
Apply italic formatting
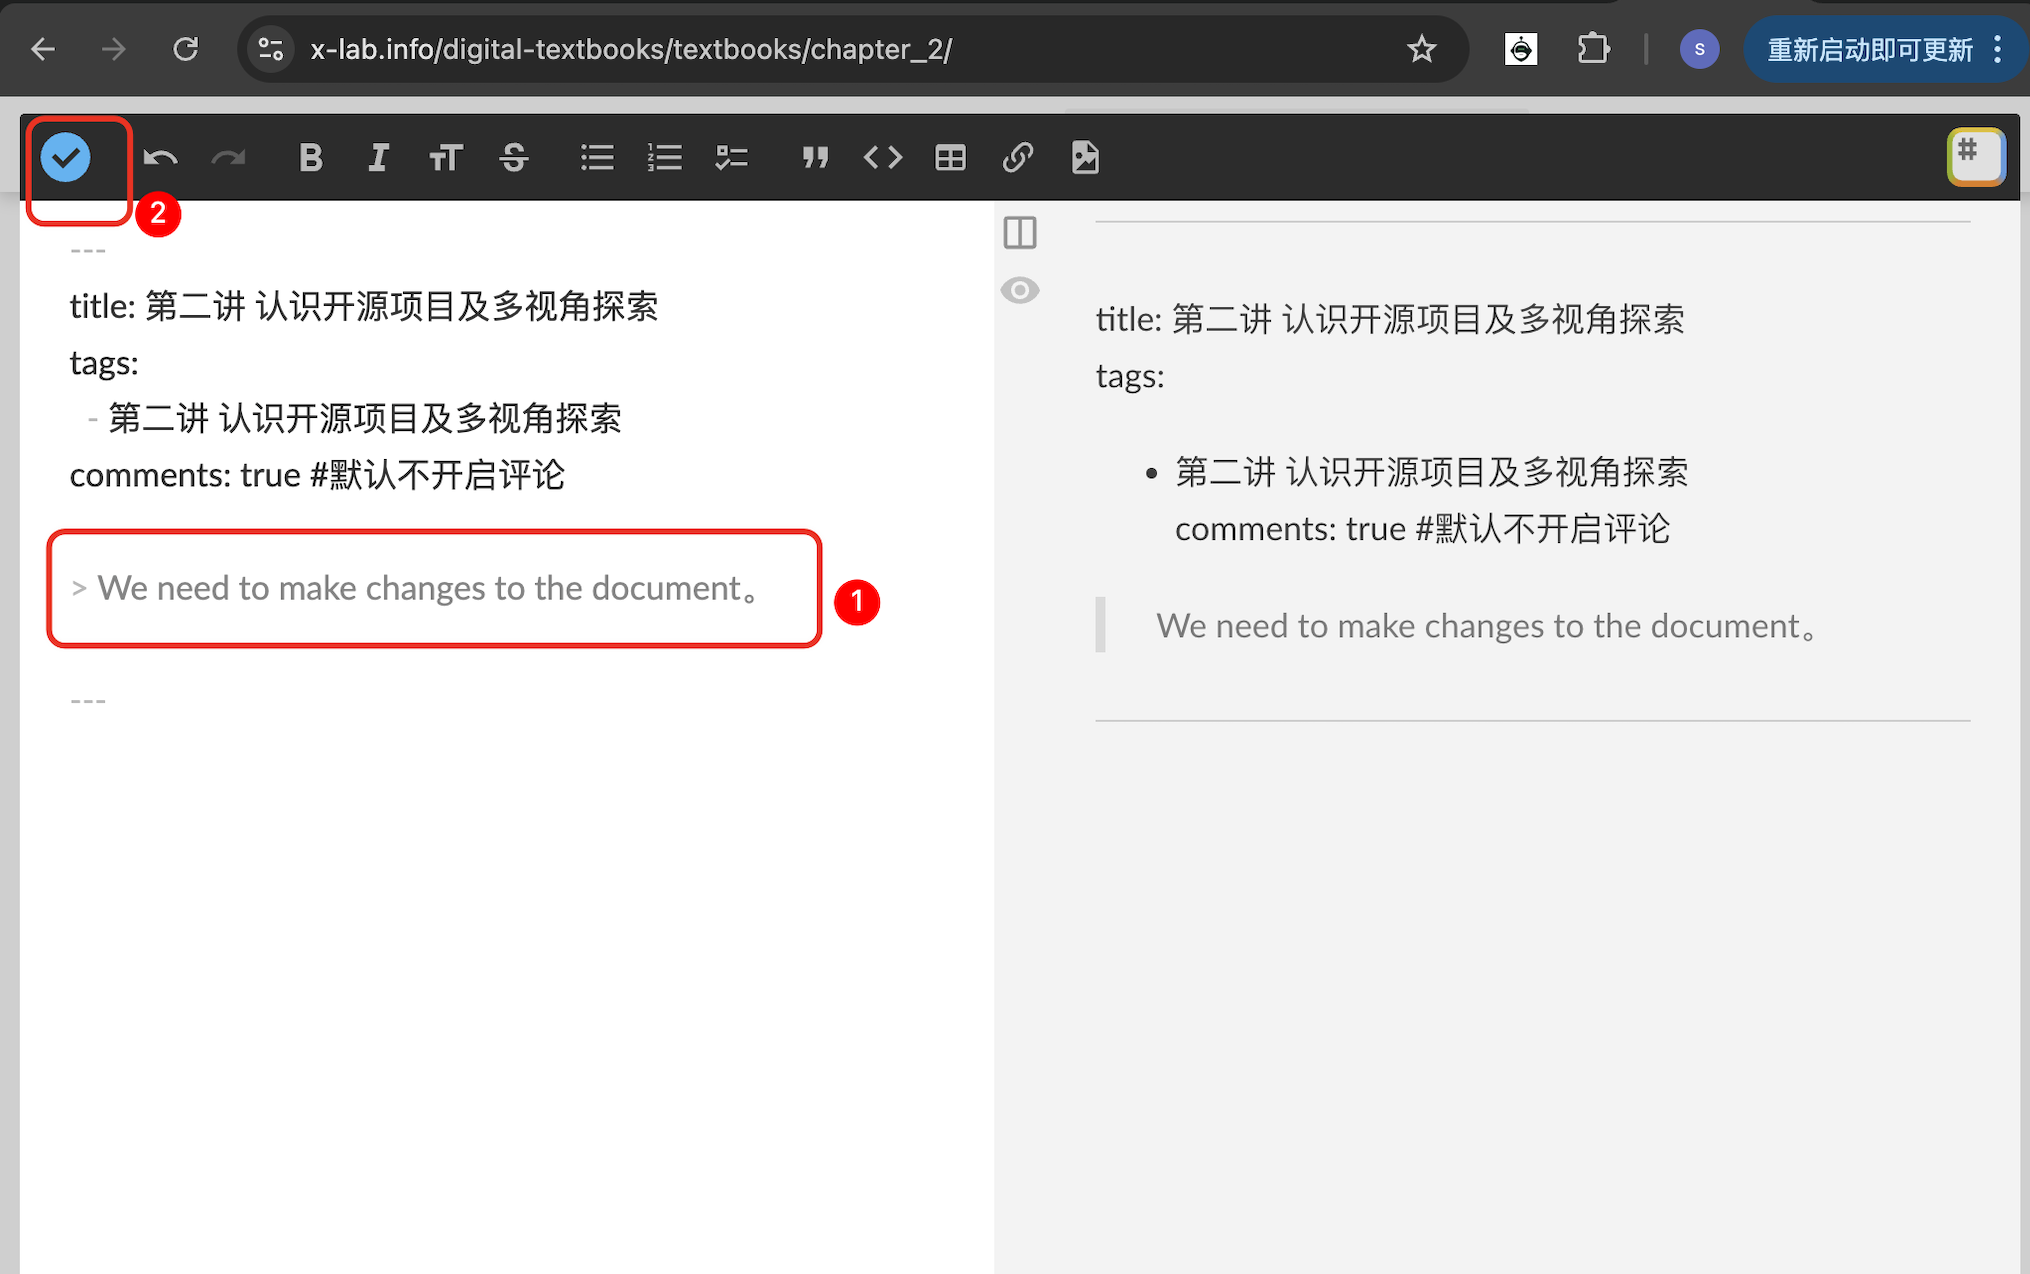click(378, 157)
